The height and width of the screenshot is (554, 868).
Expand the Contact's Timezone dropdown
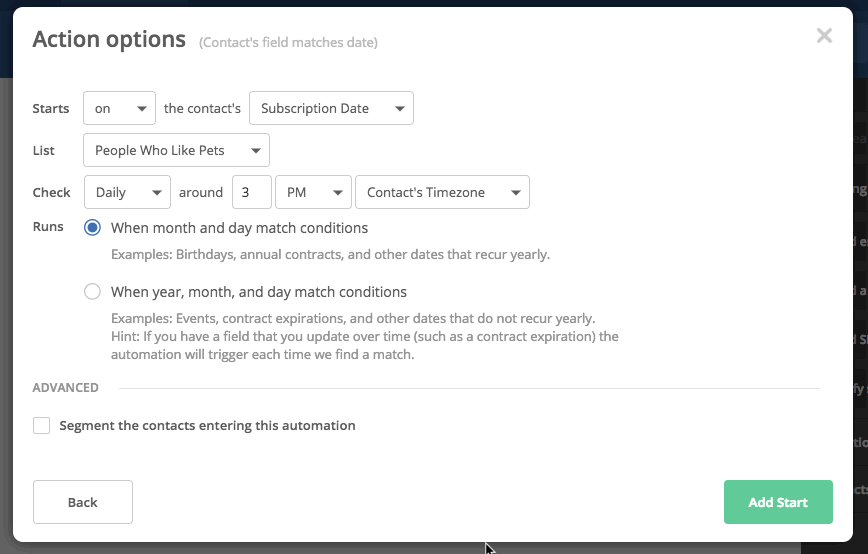[x=442, y=193]
